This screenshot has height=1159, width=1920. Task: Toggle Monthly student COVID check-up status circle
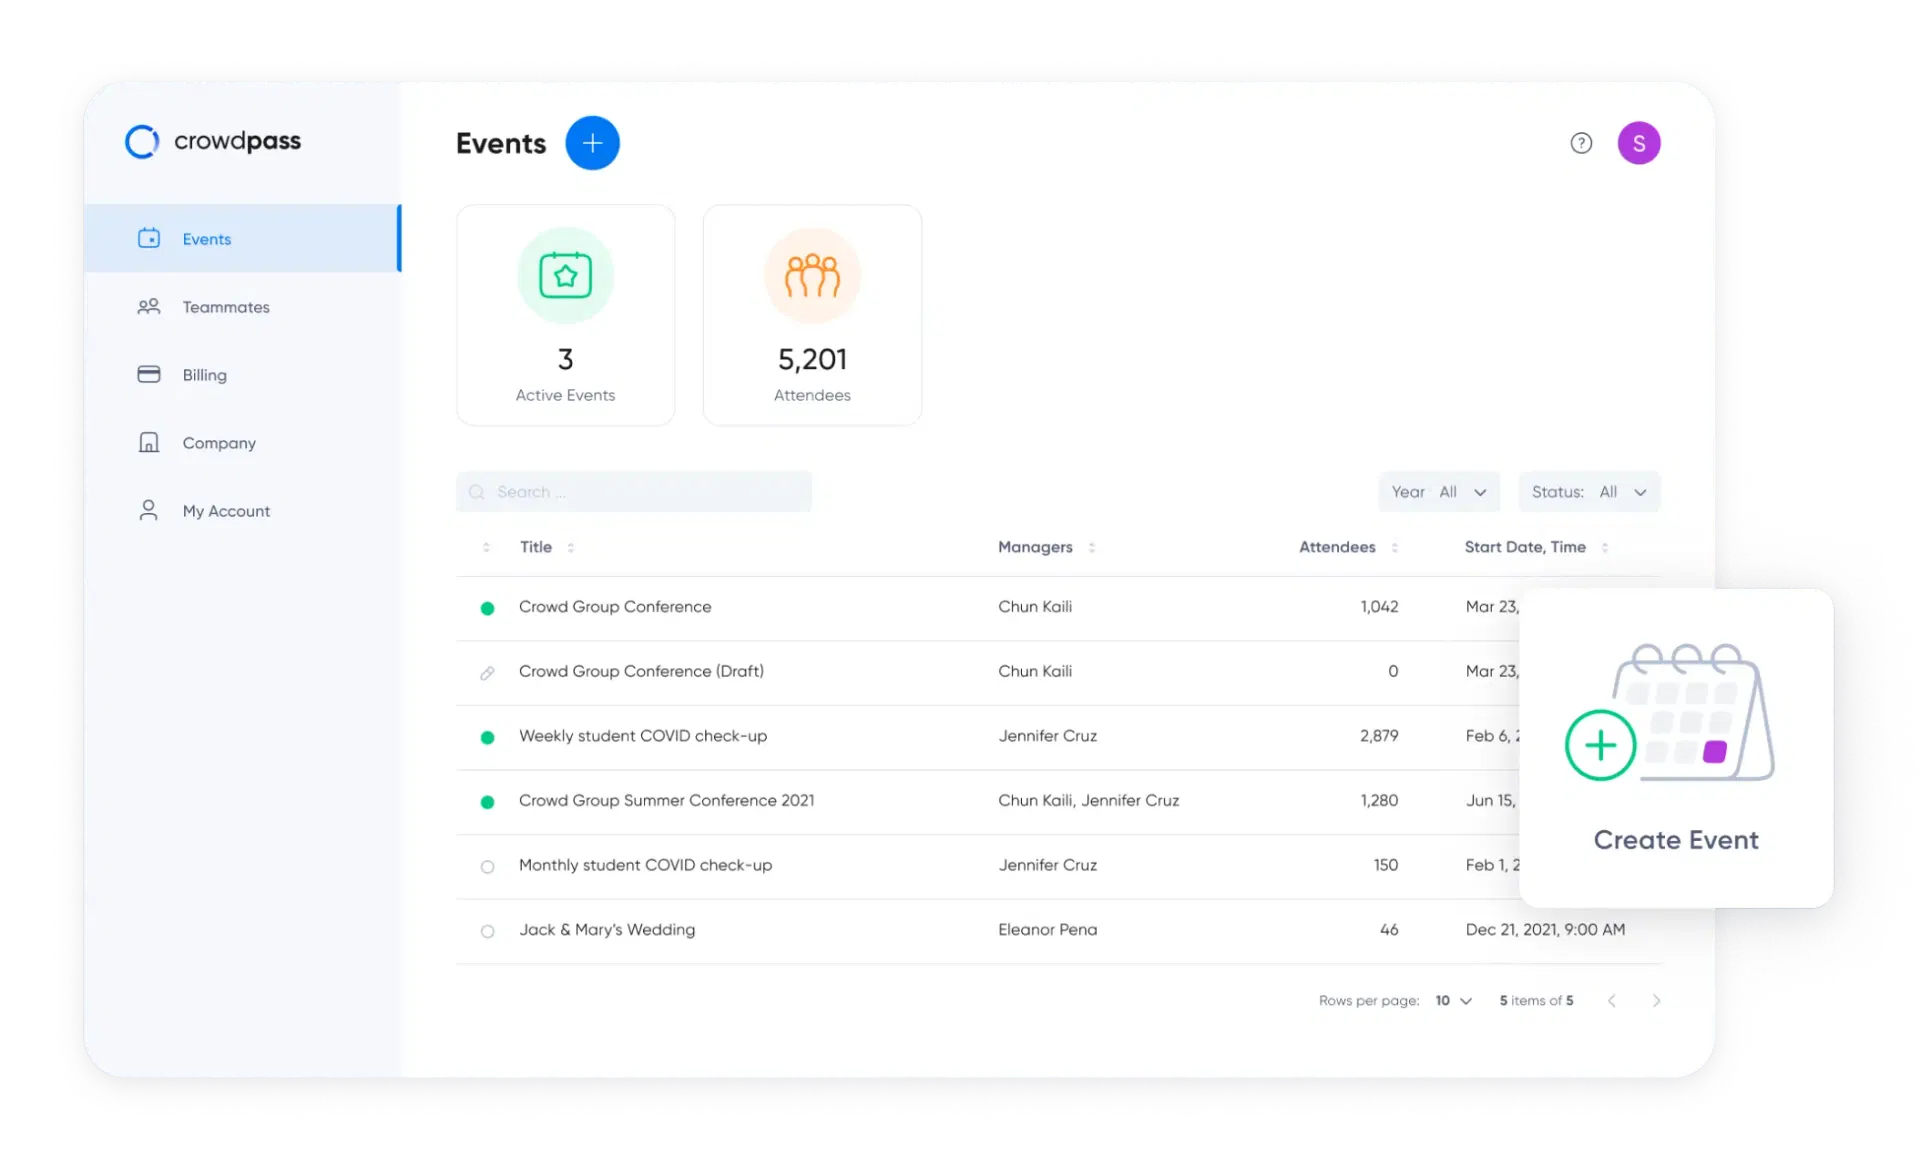click(487, 867)
